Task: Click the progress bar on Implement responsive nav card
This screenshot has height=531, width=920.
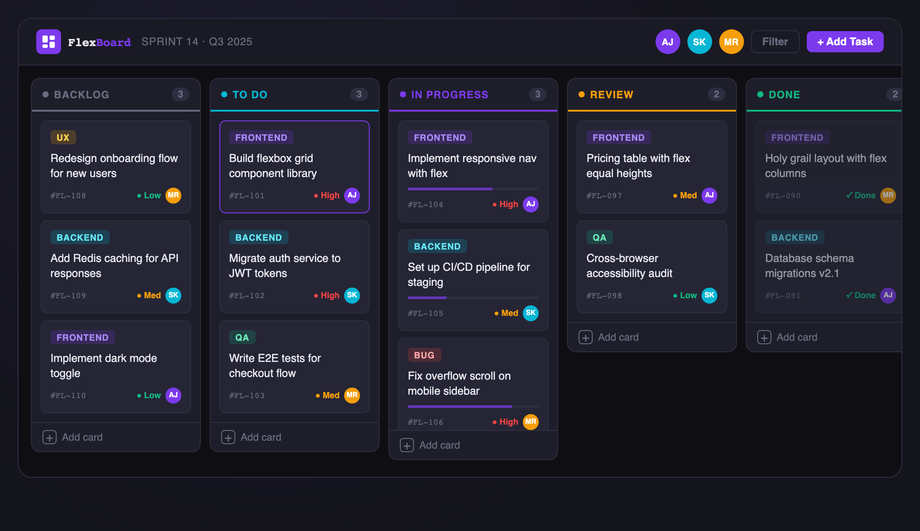Action: tap(473, 189)
